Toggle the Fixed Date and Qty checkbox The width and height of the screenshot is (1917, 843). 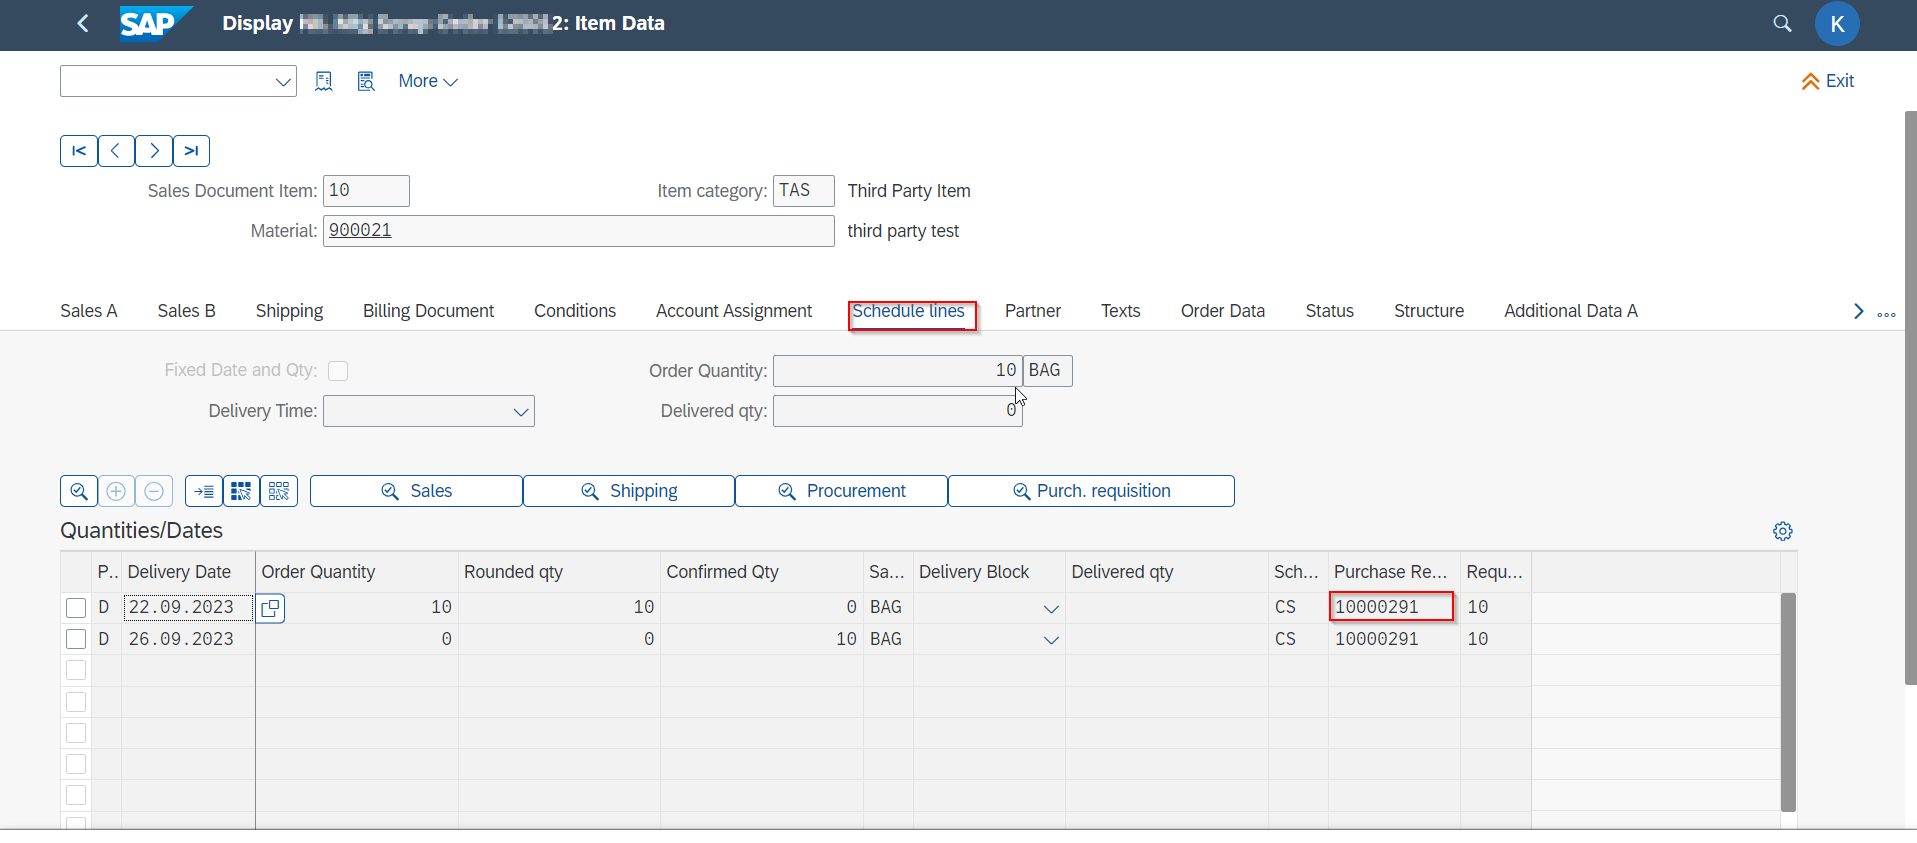[338, 371]
